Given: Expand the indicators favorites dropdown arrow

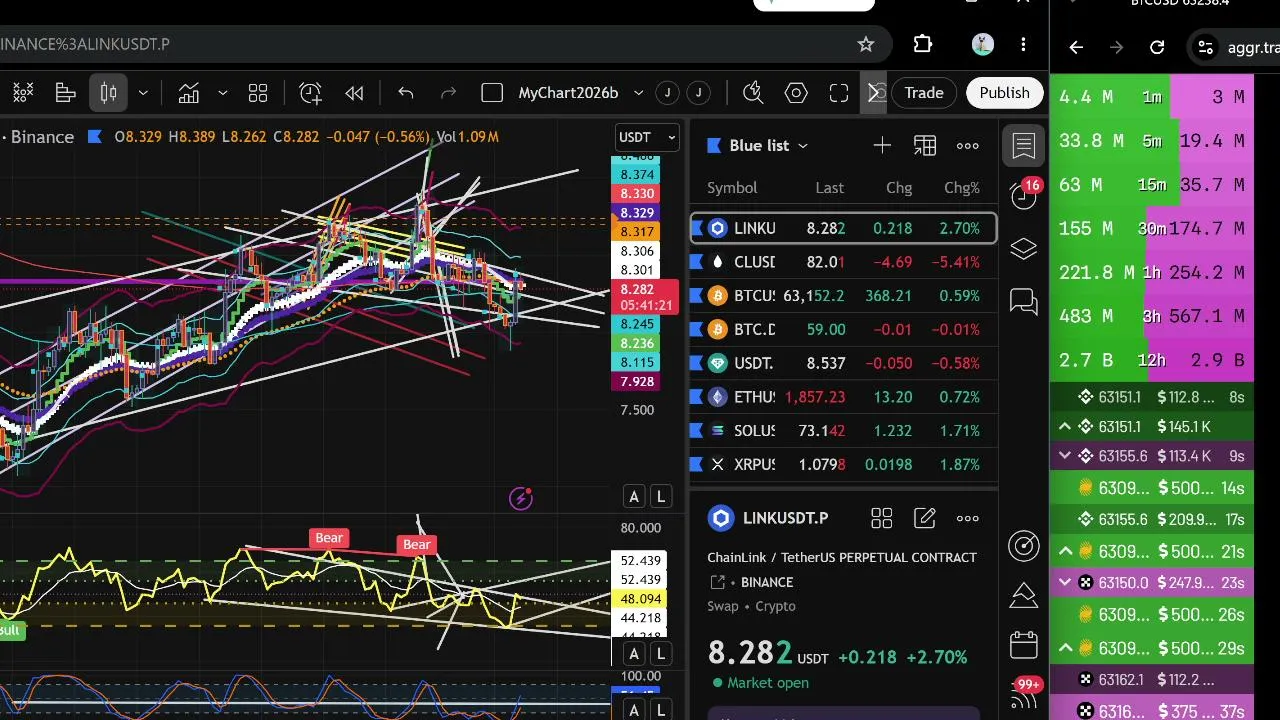Looking at the screenshot, I should click(x=222, y=93).
